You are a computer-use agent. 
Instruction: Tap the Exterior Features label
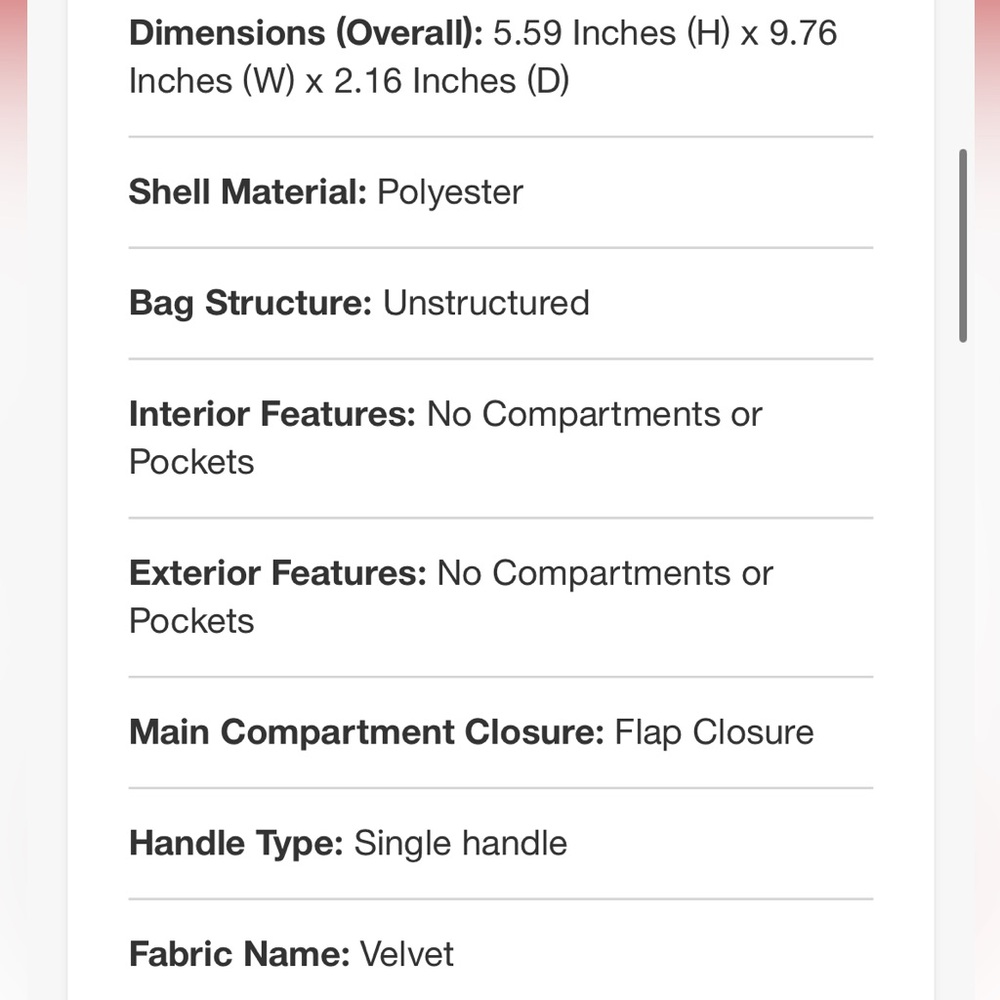click(277, 573)
